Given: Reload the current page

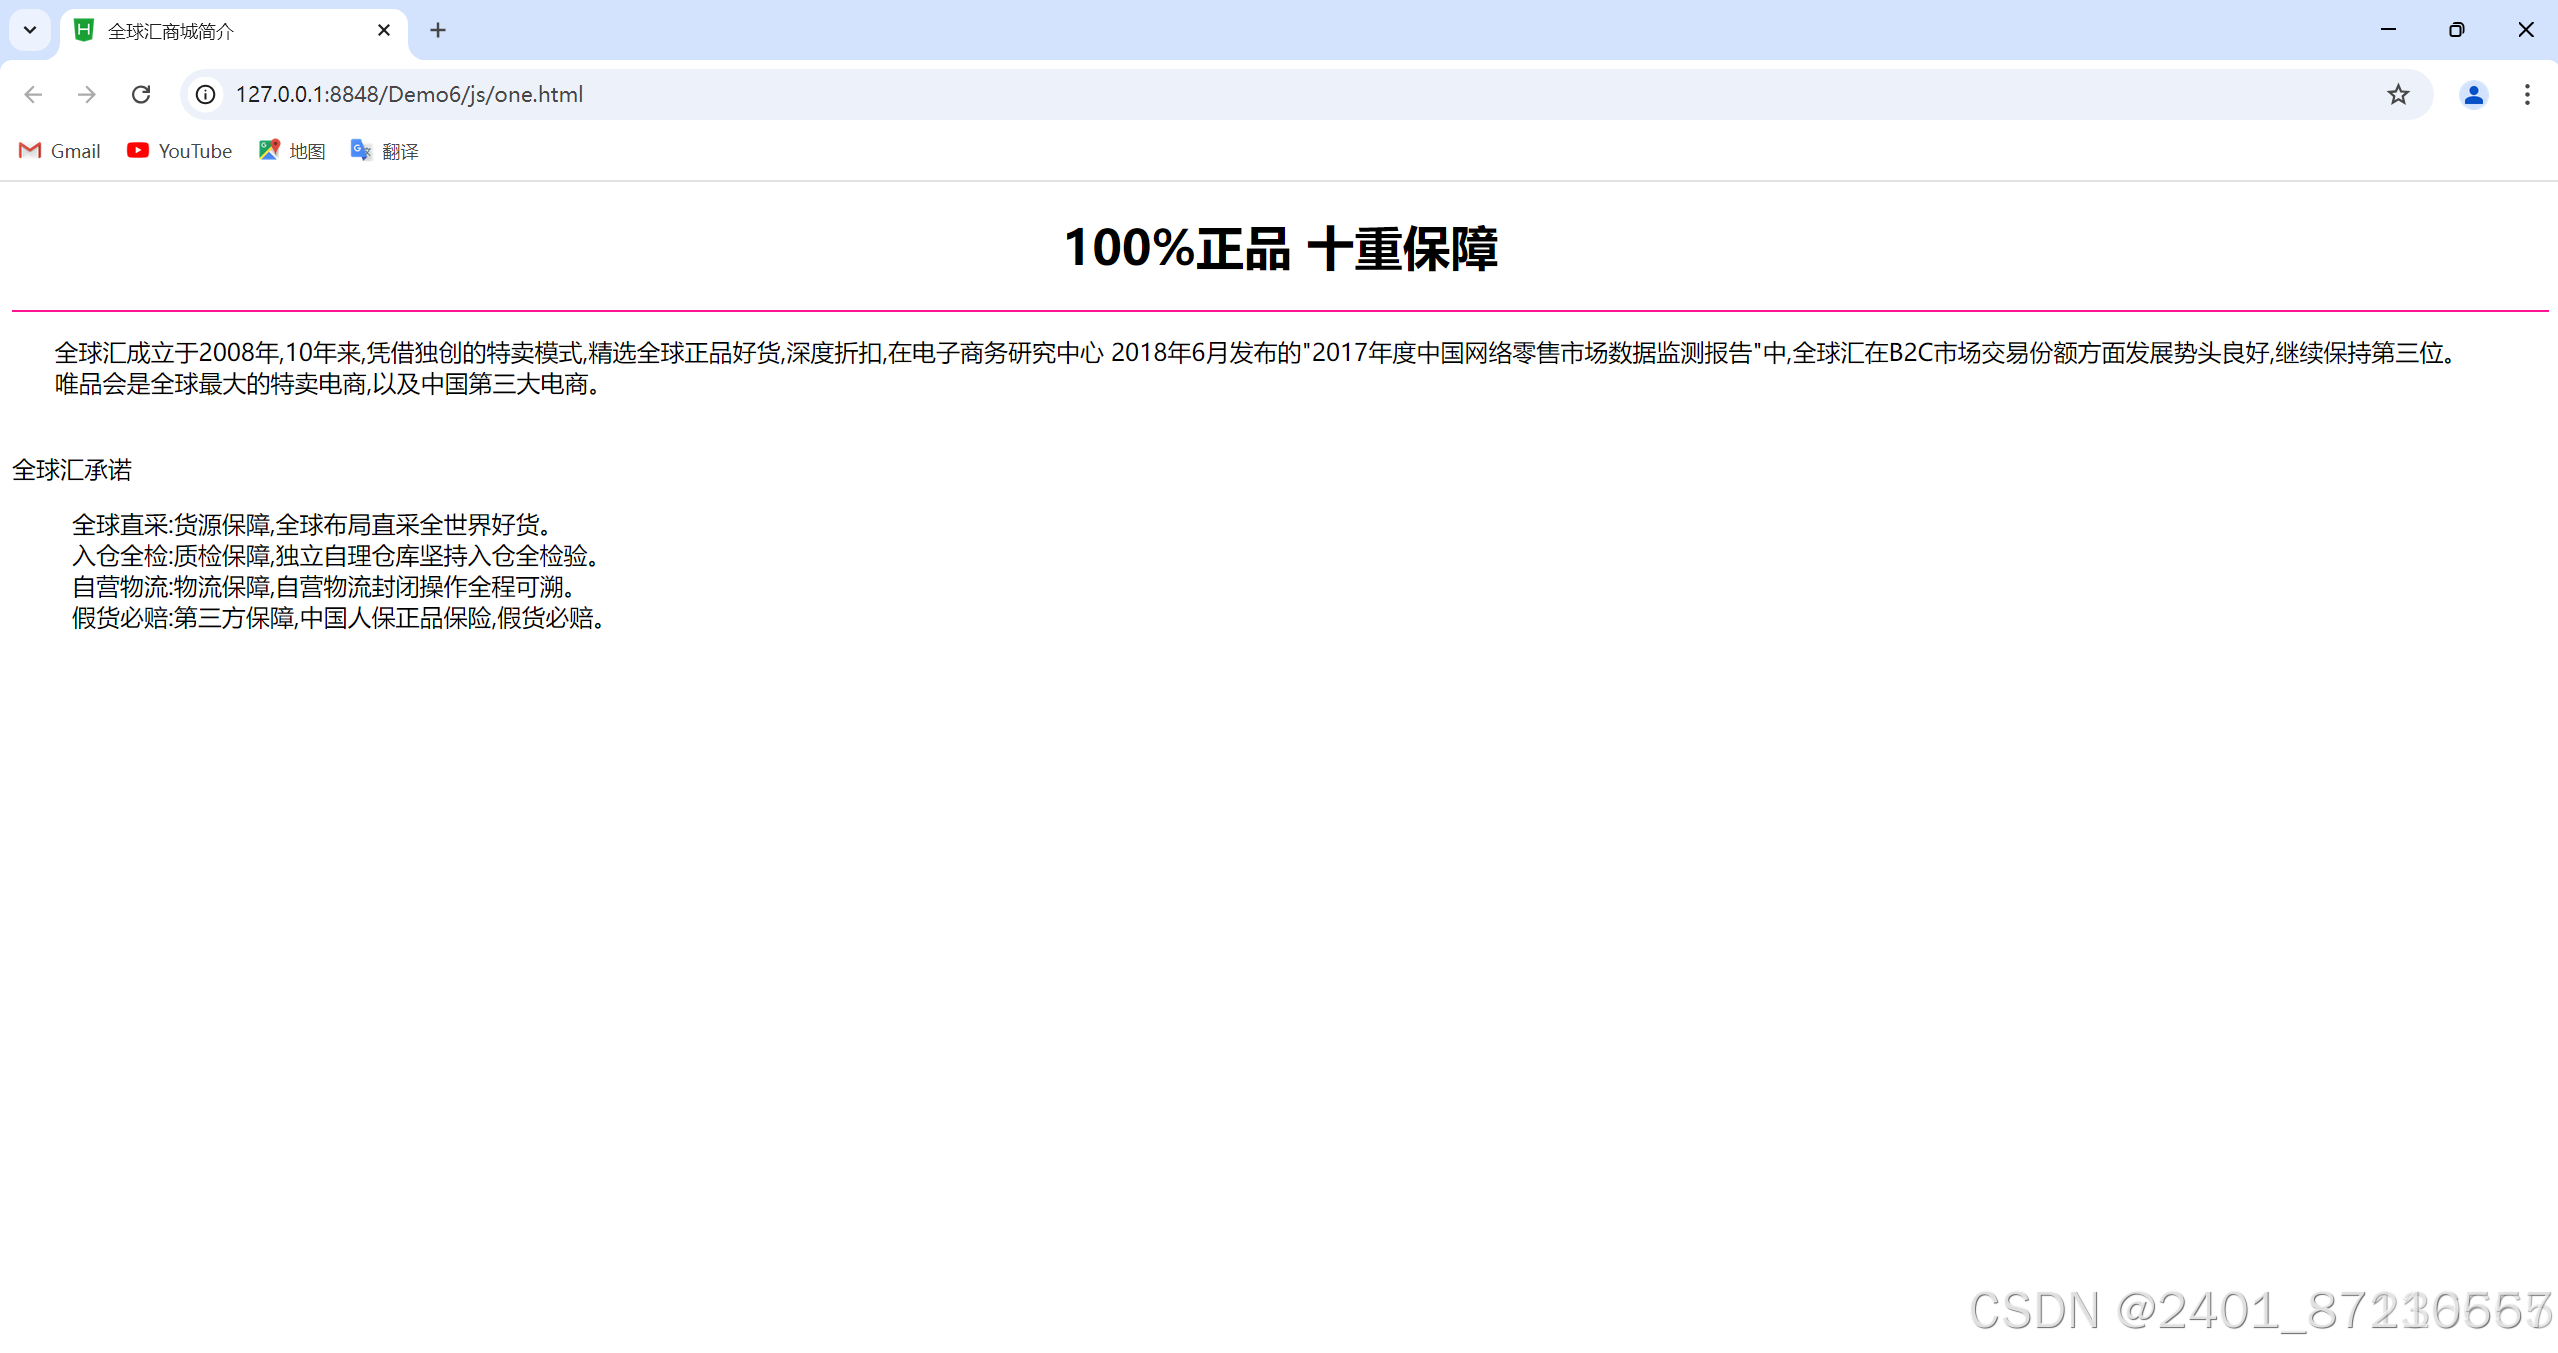Looking at the screenshot, I should tap(141, 94).
